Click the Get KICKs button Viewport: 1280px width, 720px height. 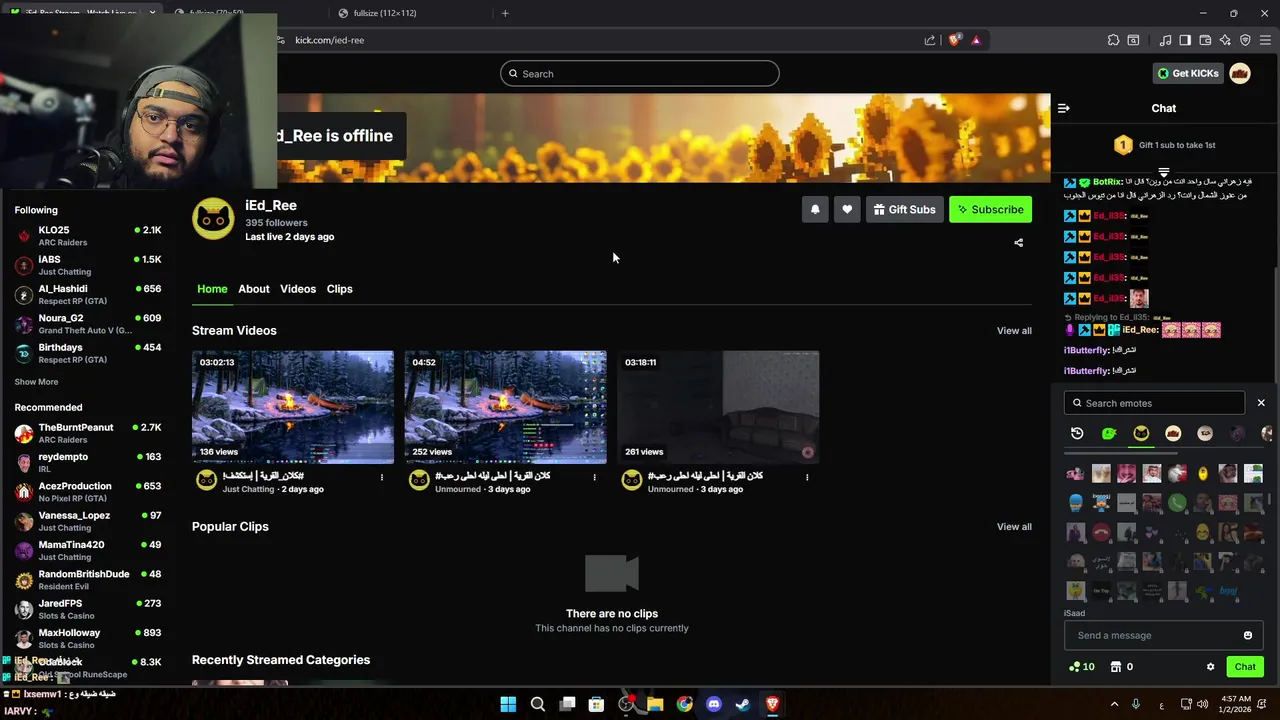coord(1188,73)
